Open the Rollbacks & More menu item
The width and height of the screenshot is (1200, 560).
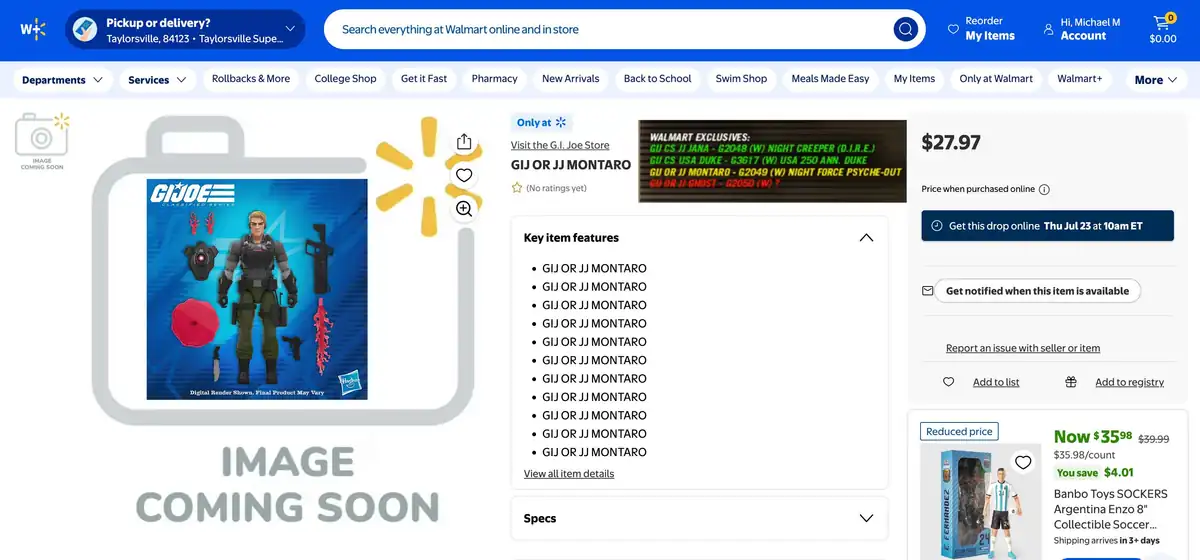pyautogui.click(x=251, y=79)
